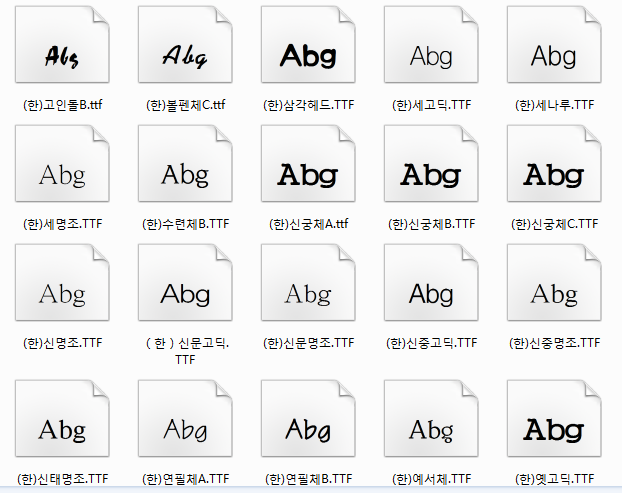Select the (한)연필체A.TTF font thumbnail
Screen dimensions: 622x493
tap(185, 418)
